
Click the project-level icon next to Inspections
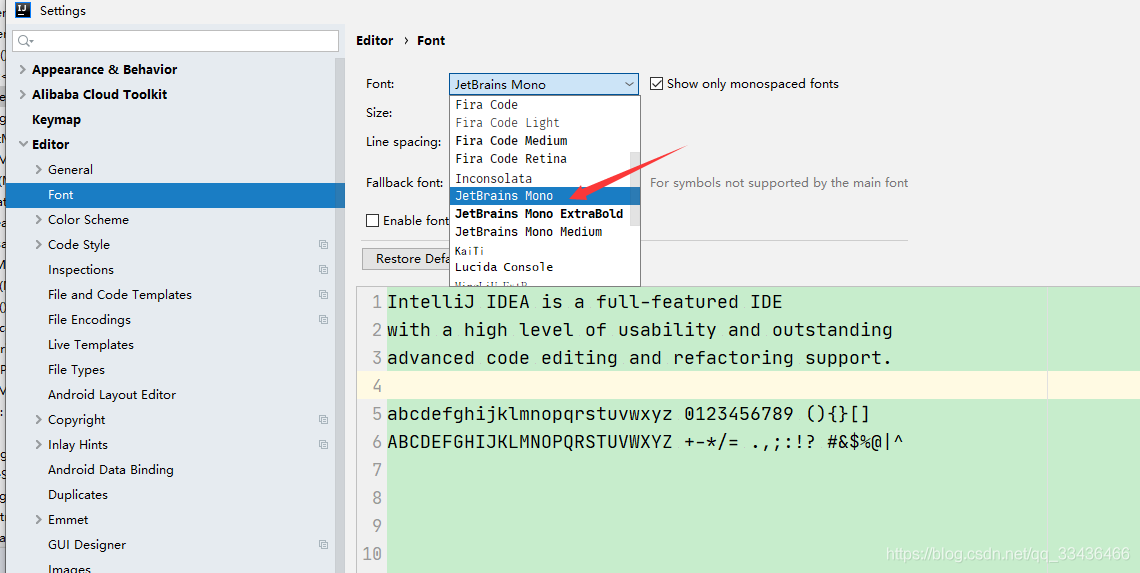coord(324,270)
